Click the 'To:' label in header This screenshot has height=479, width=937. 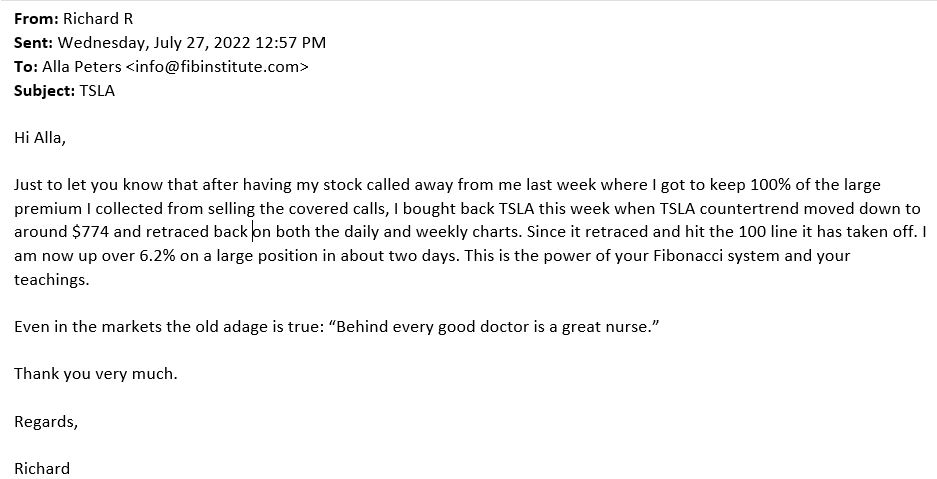tap(26, 67)
